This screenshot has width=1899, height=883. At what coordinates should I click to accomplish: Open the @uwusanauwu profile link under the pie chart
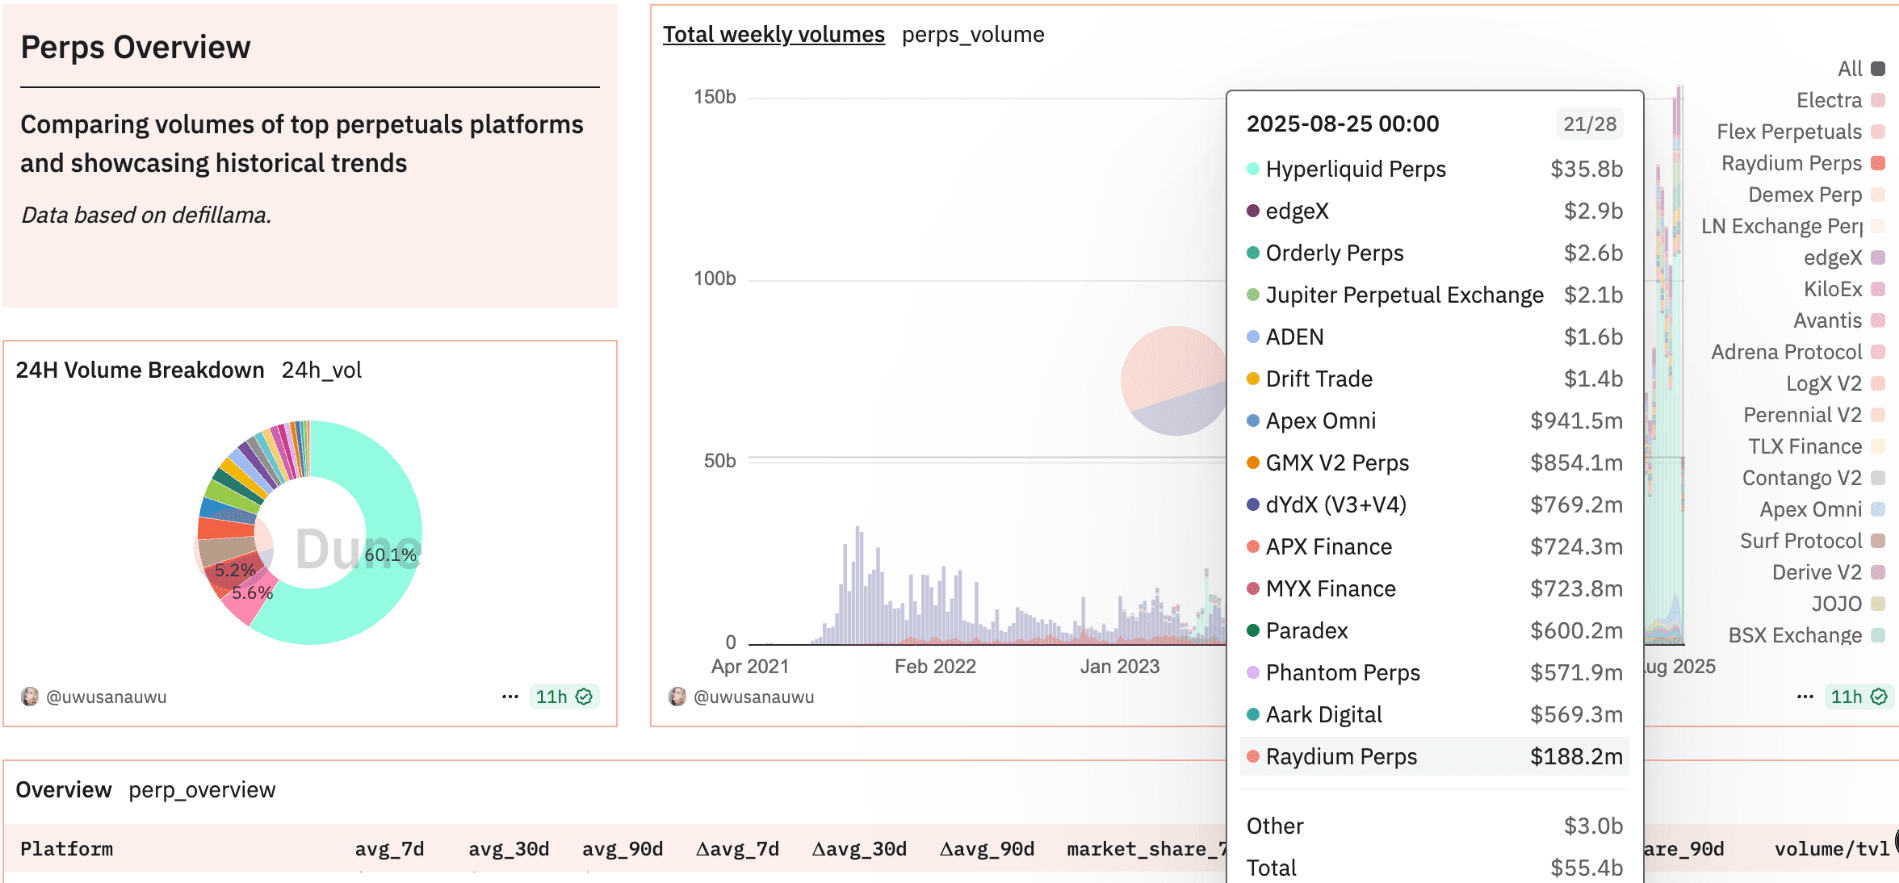tap(106, 697)
